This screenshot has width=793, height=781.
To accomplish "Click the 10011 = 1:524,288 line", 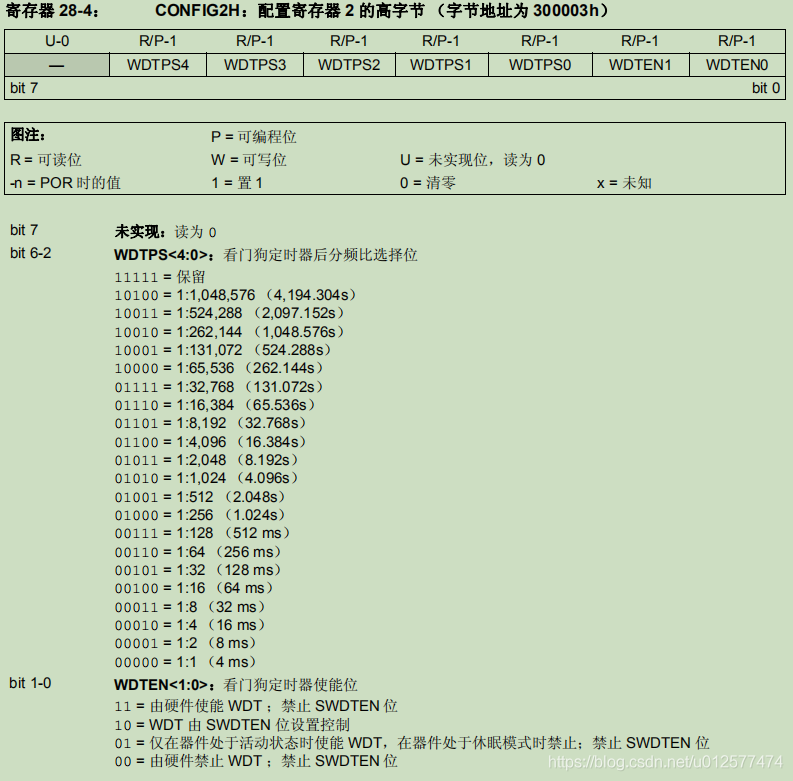I will pos(229,313).
